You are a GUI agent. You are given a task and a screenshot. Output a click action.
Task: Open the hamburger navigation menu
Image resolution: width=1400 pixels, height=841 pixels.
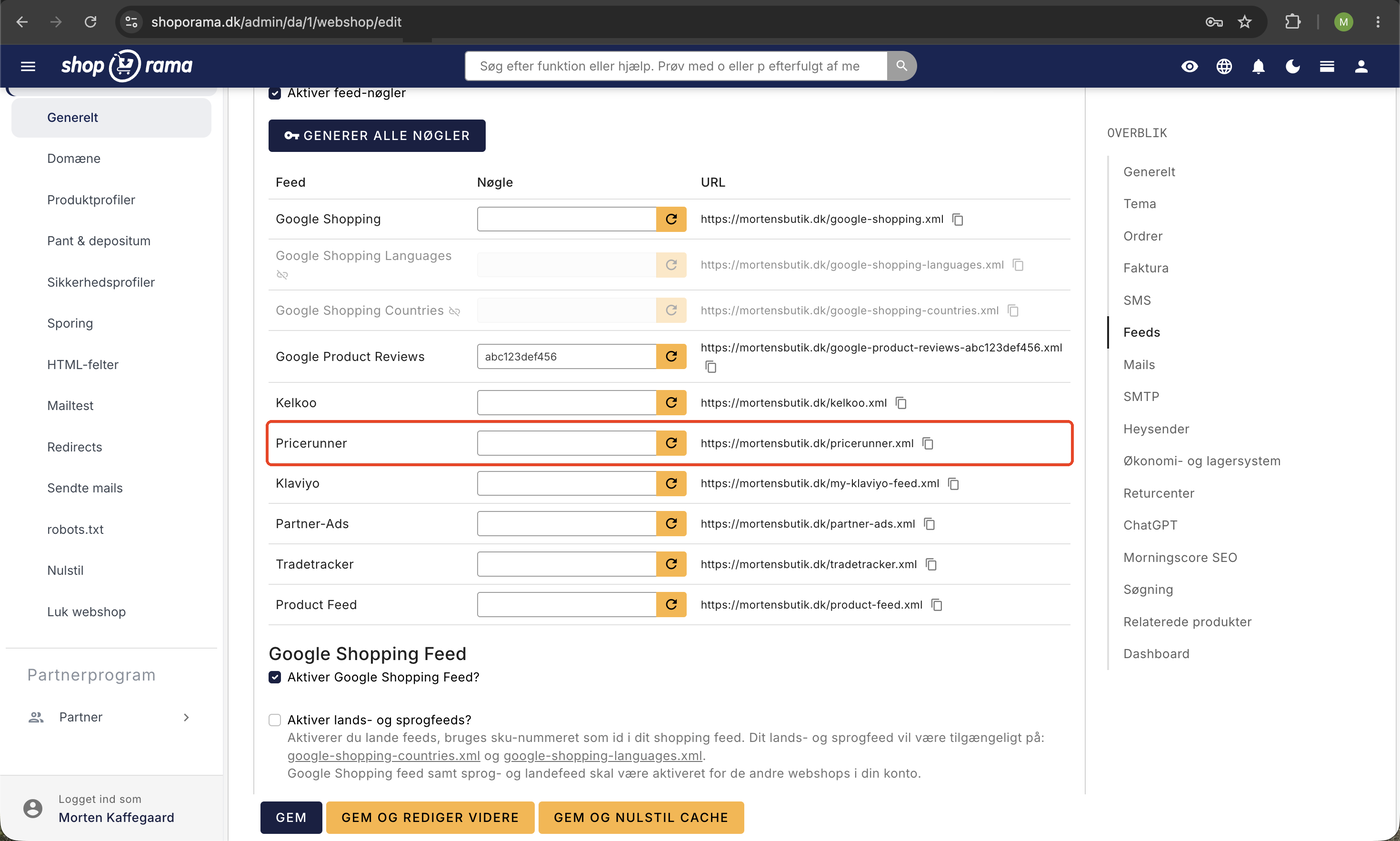(x=28, y=66)
